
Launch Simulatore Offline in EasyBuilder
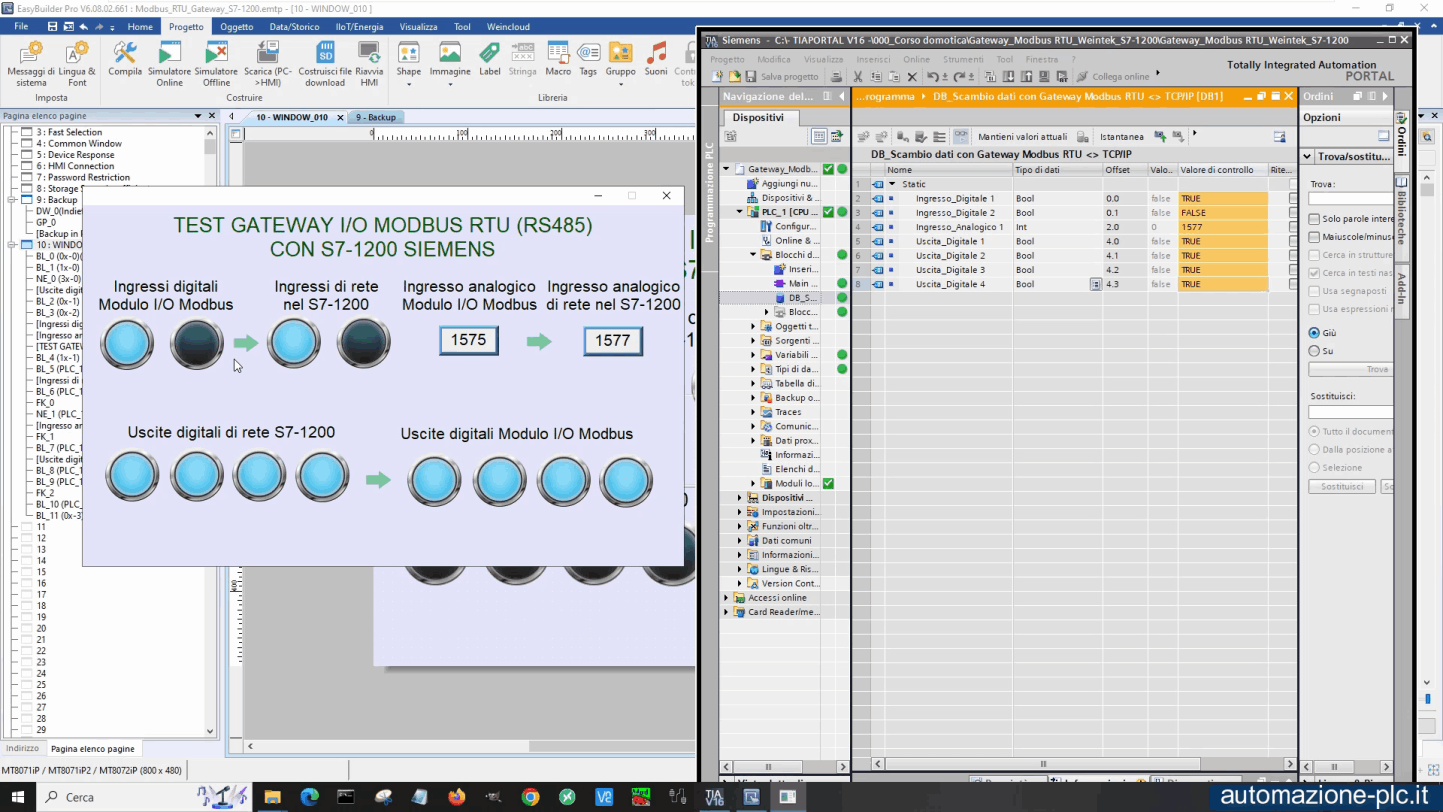point(216,63)
